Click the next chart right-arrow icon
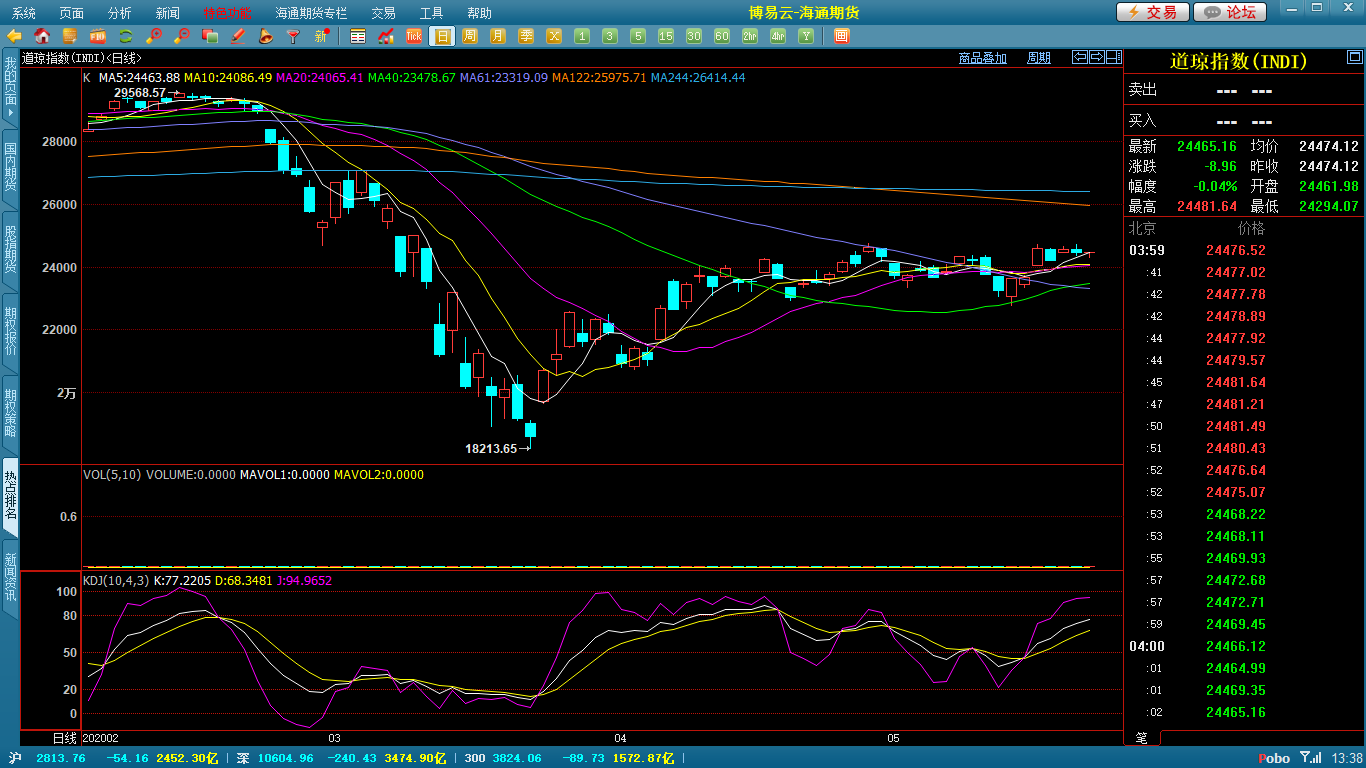Image resolution: width=1366 pixels, height=768 pixels. tap(1096, 57)
